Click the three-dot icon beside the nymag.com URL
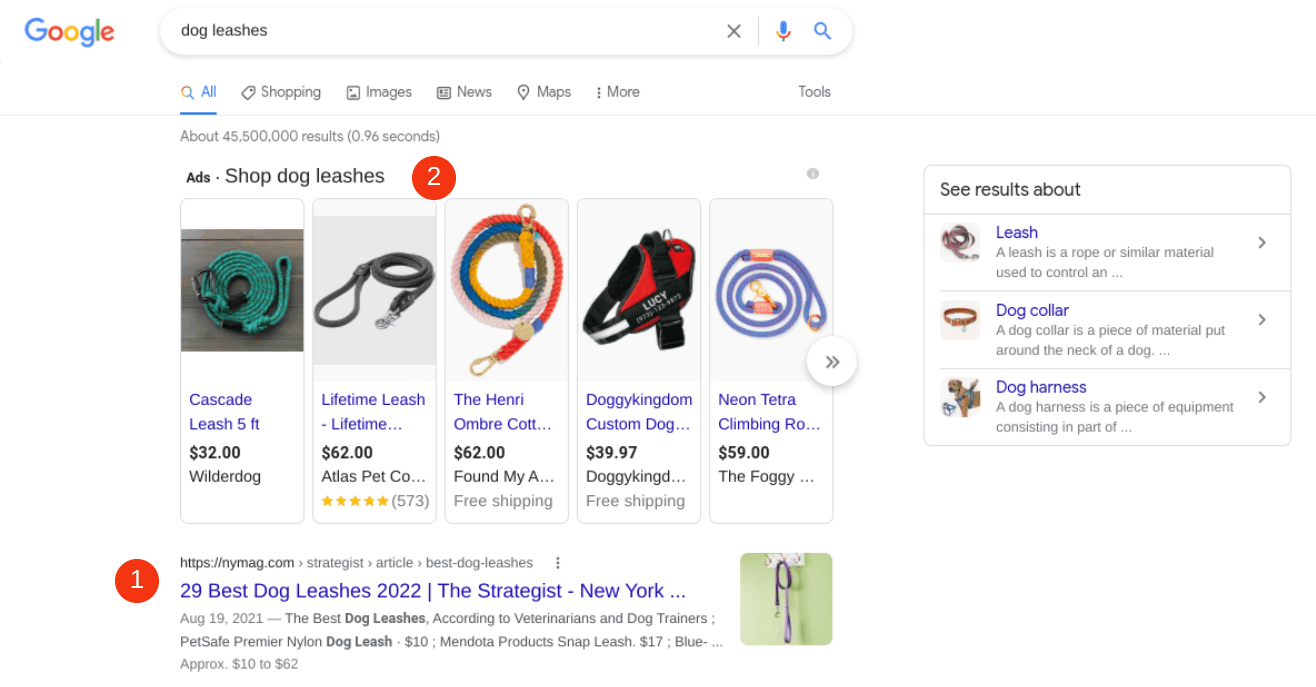Image resolution: width=1316 pixels, height=687 pixels. pos(557,562)
